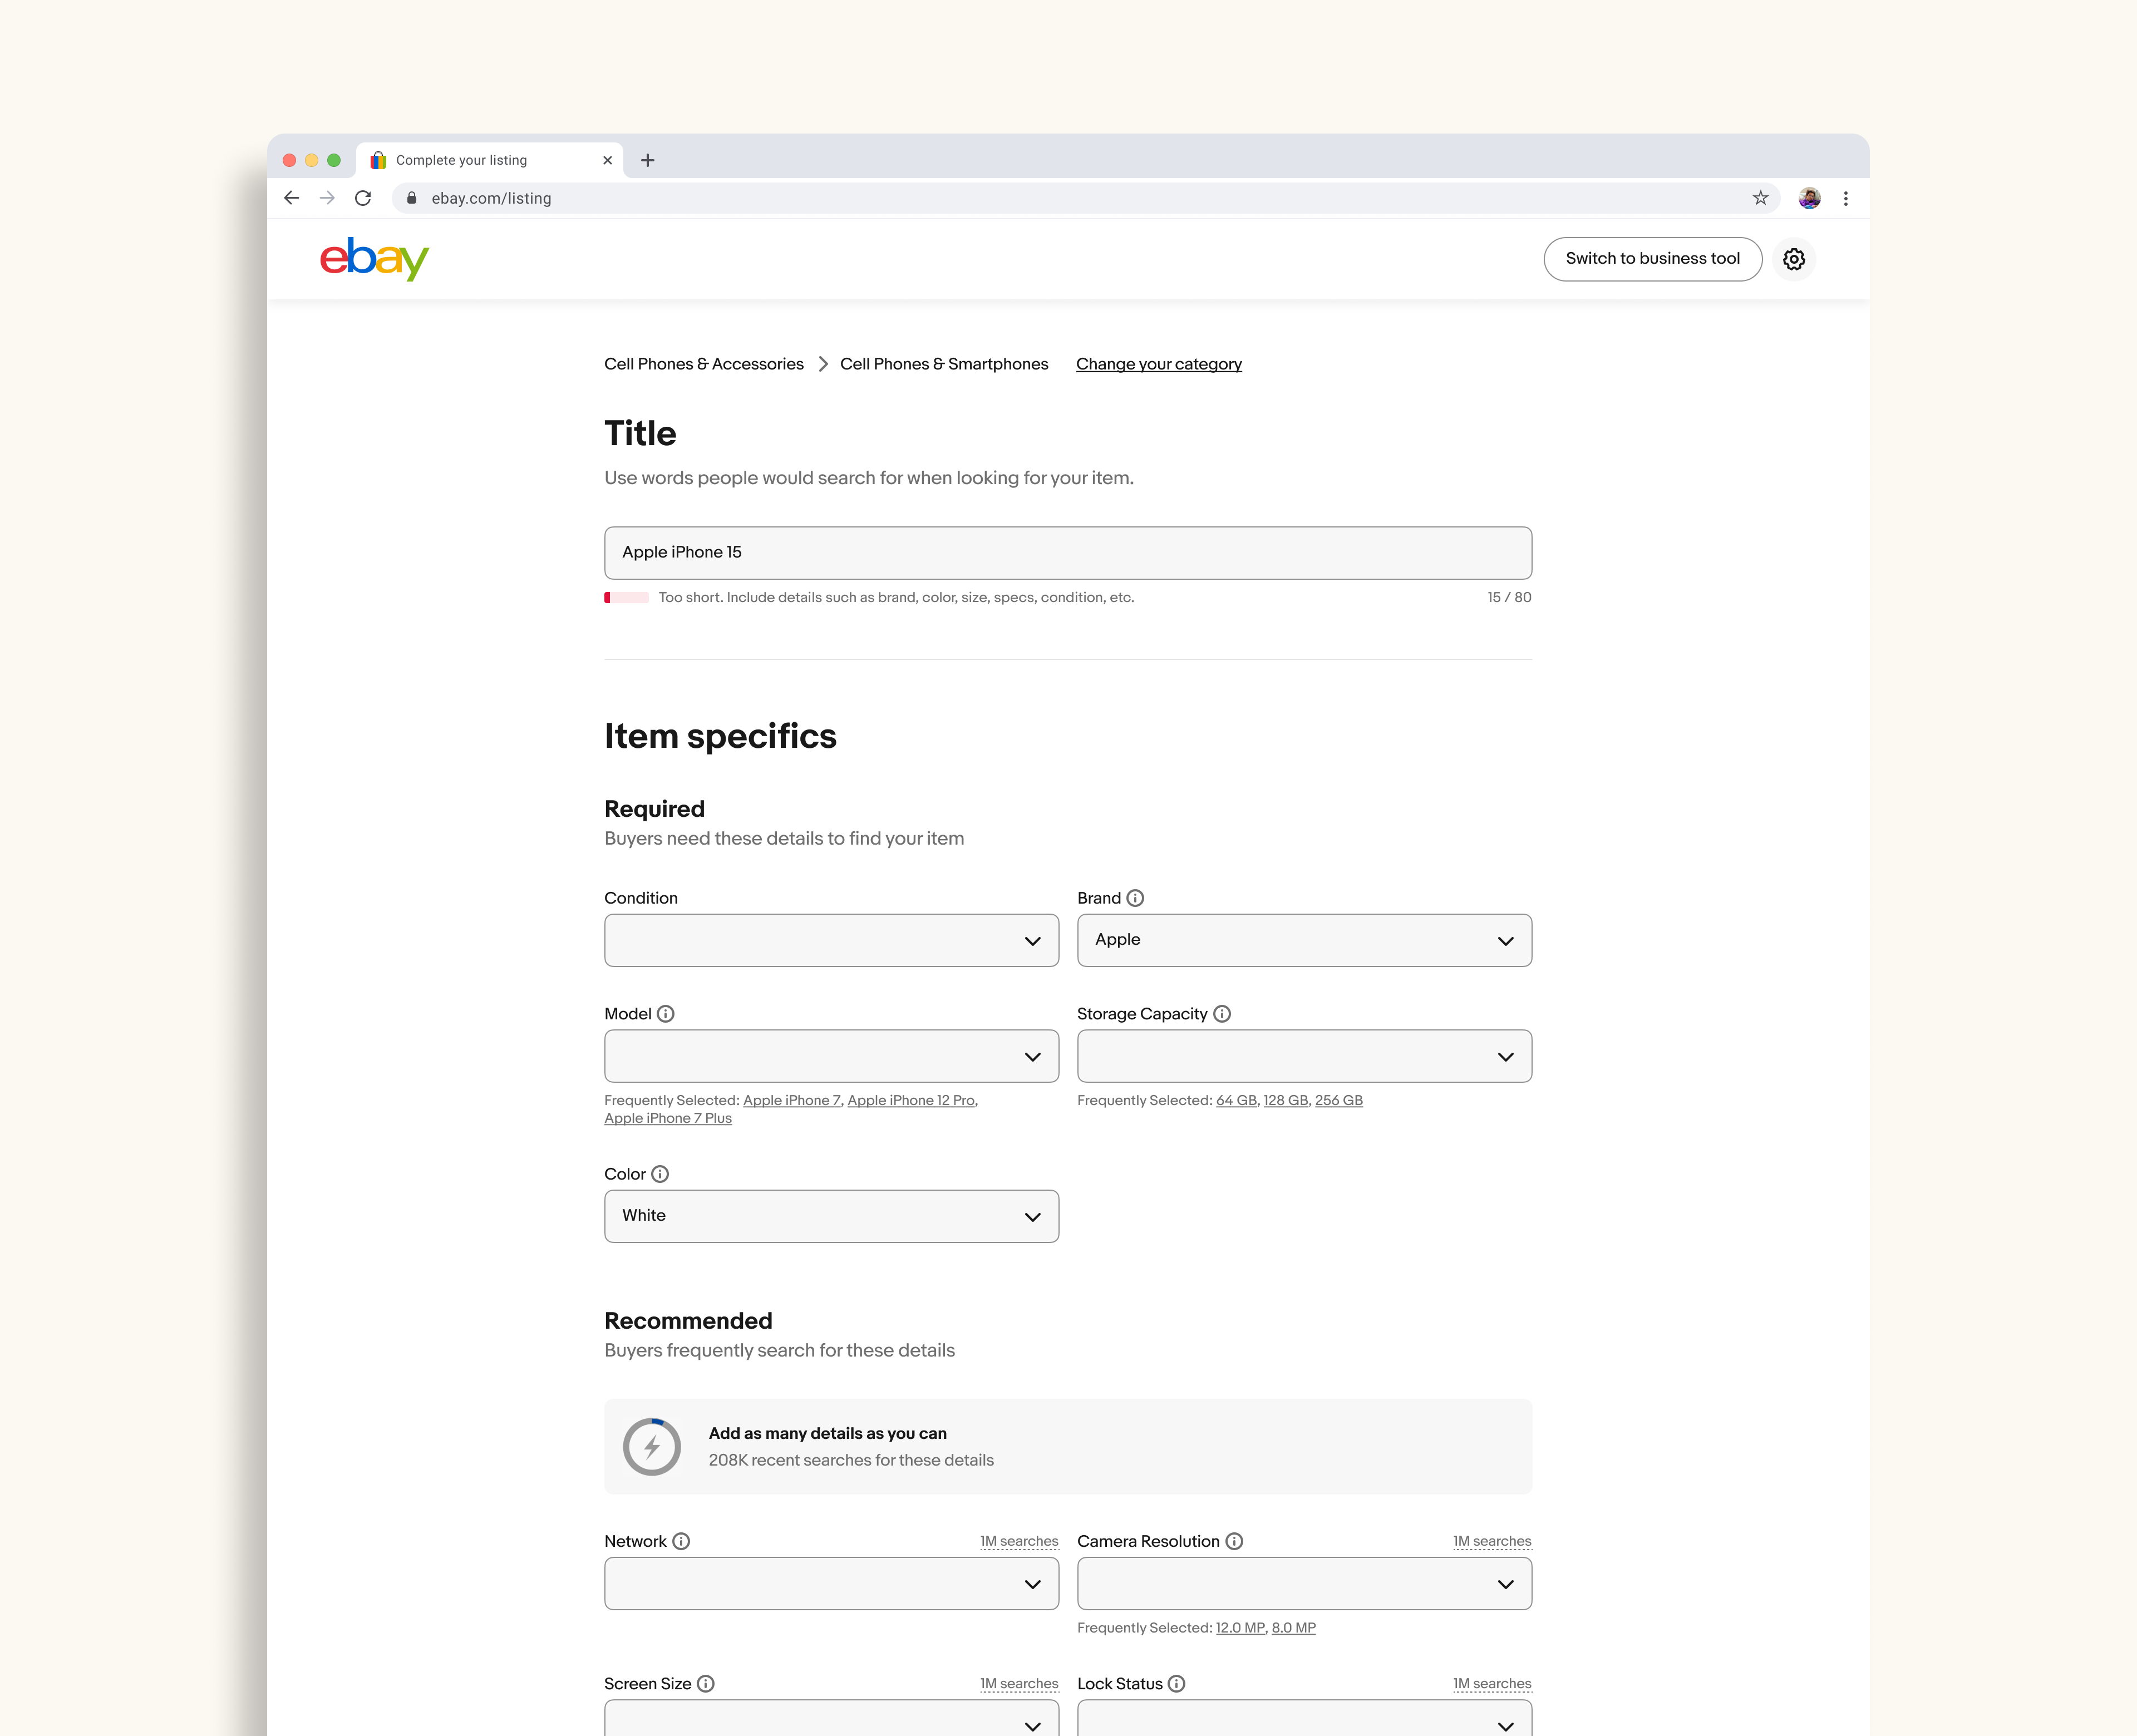Select 256 GB storage suggestion
2137x1736 pixels.
click(1339, 1100)
